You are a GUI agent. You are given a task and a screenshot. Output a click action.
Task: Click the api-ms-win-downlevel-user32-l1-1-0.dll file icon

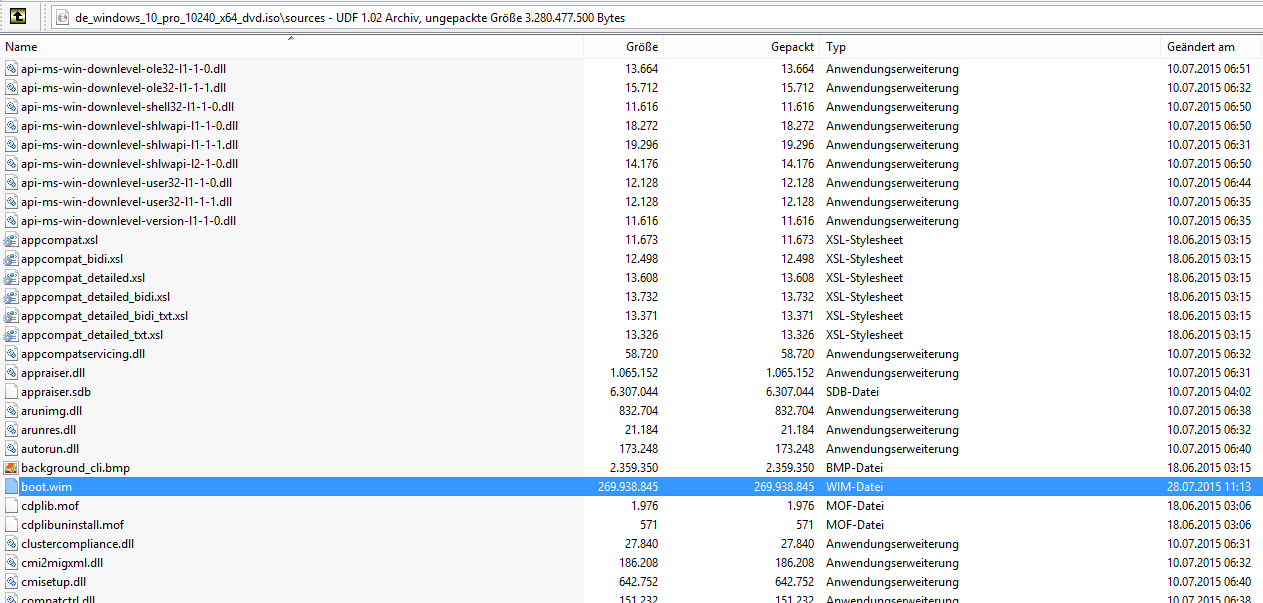[x=11, y=183]
